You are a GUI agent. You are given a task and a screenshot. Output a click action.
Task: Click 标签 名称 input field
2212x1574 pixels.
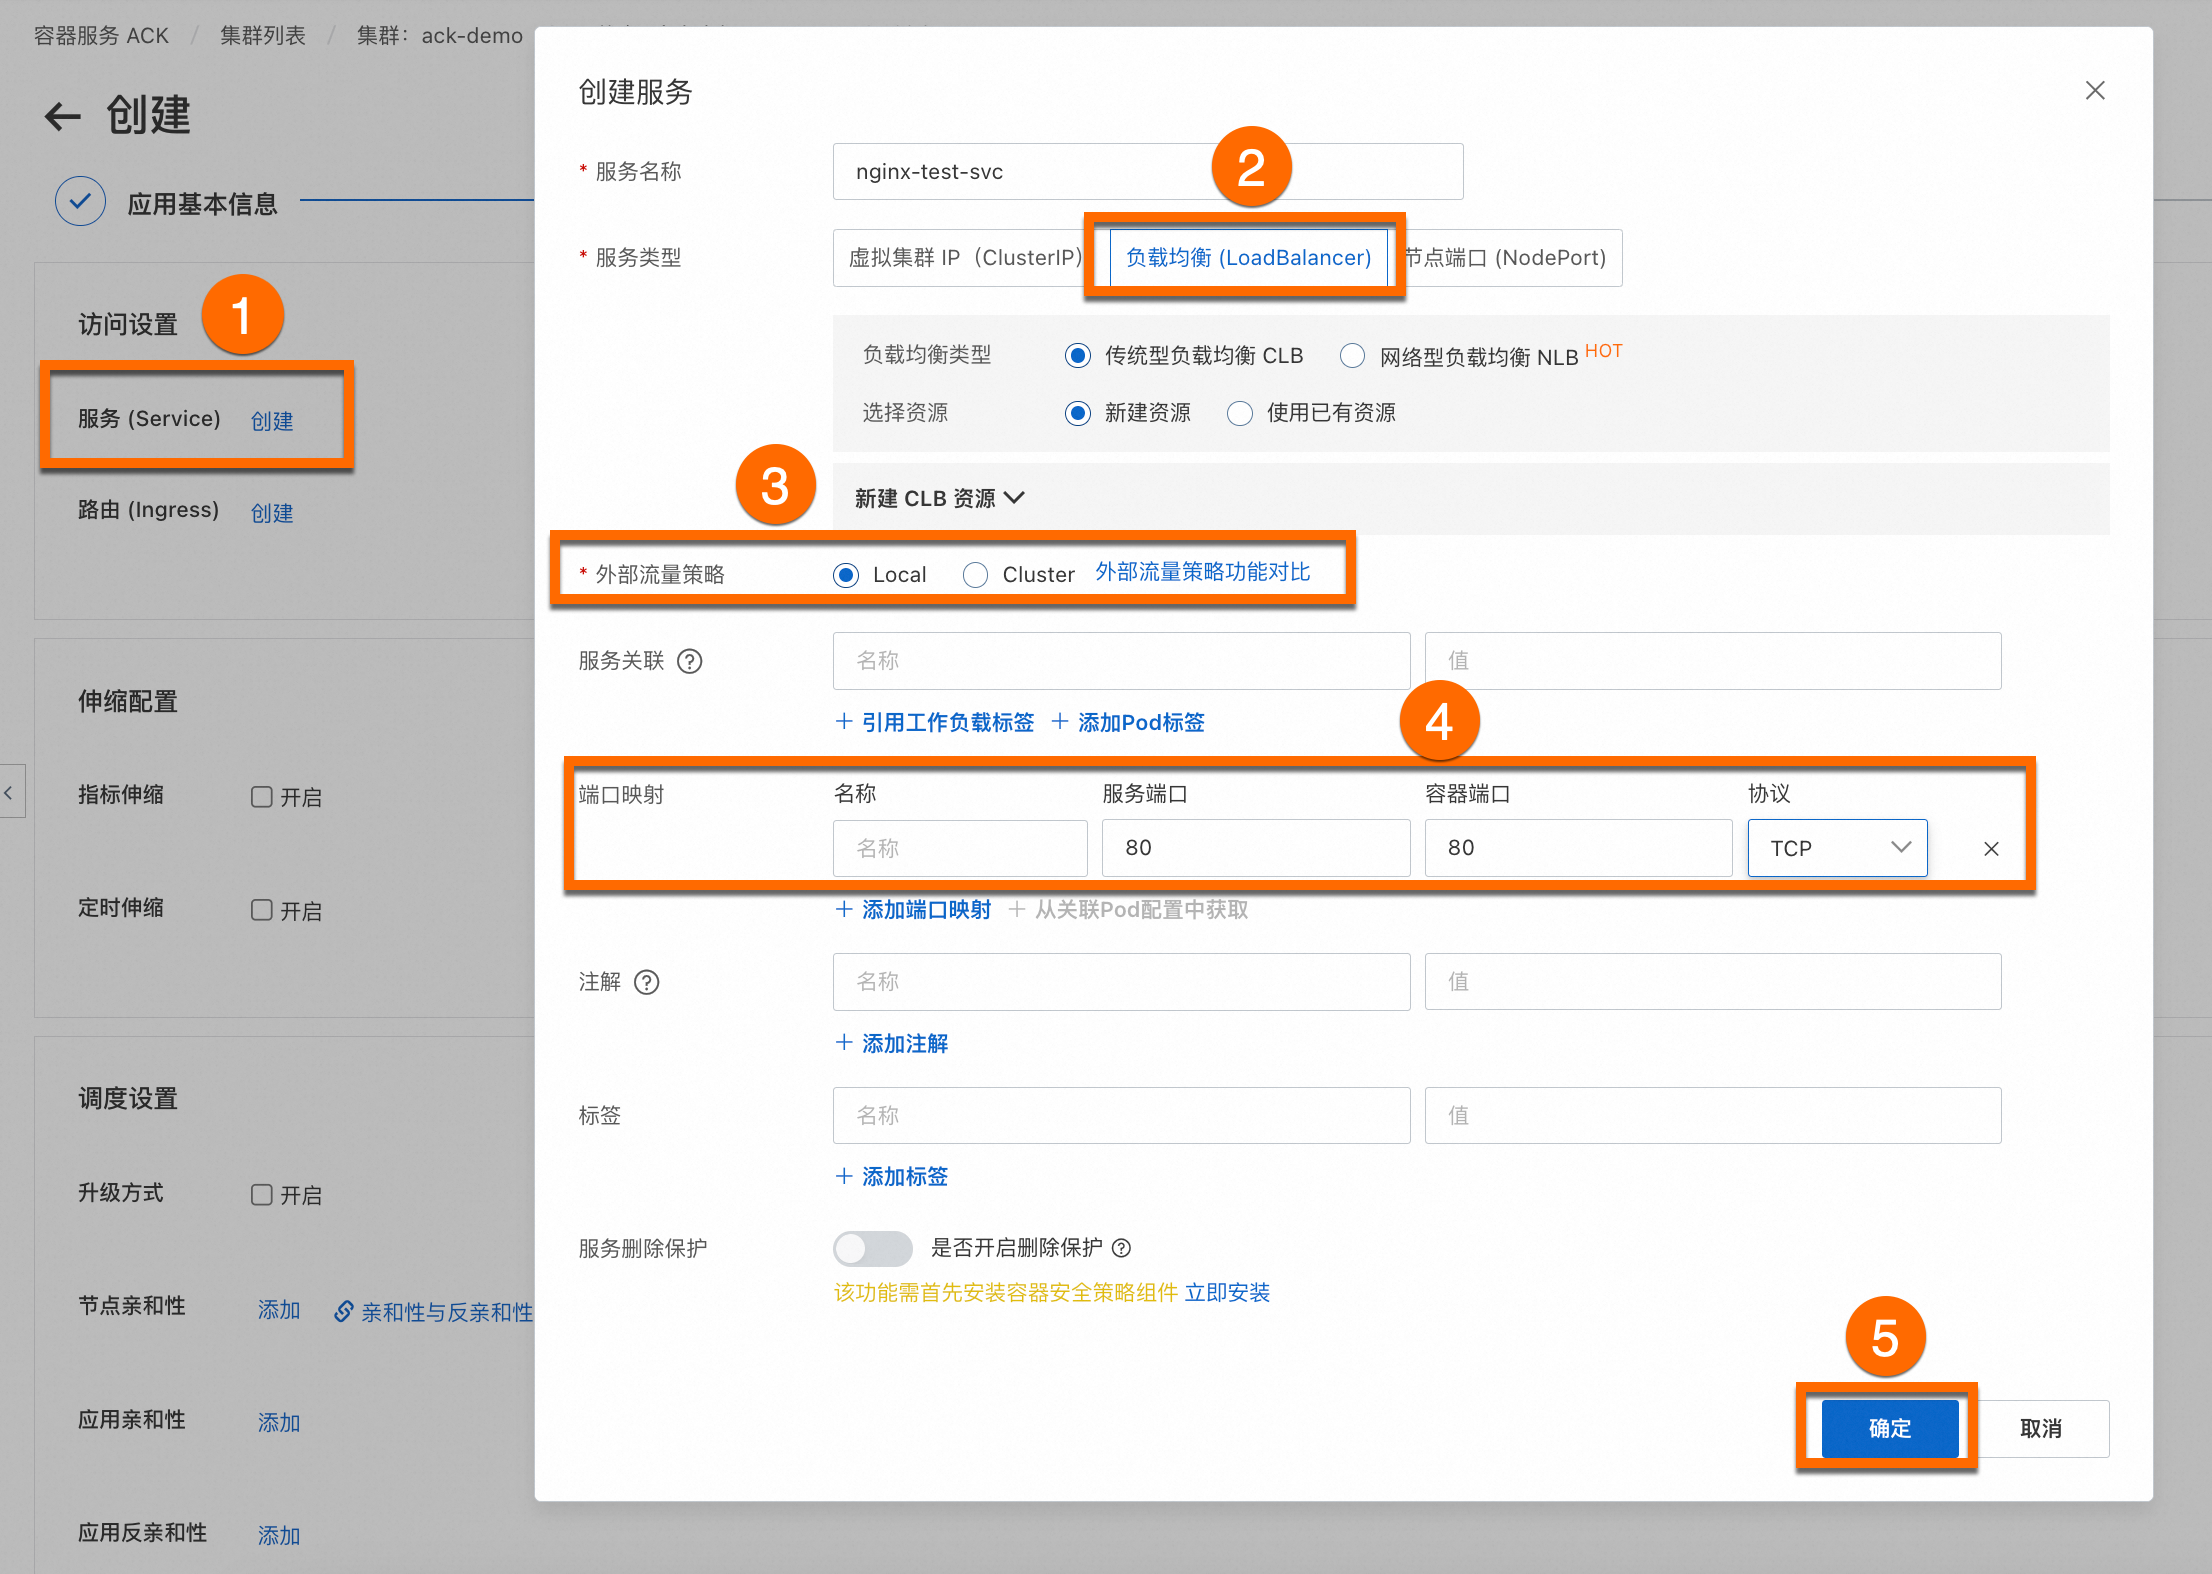[x=1121, y=1116]
